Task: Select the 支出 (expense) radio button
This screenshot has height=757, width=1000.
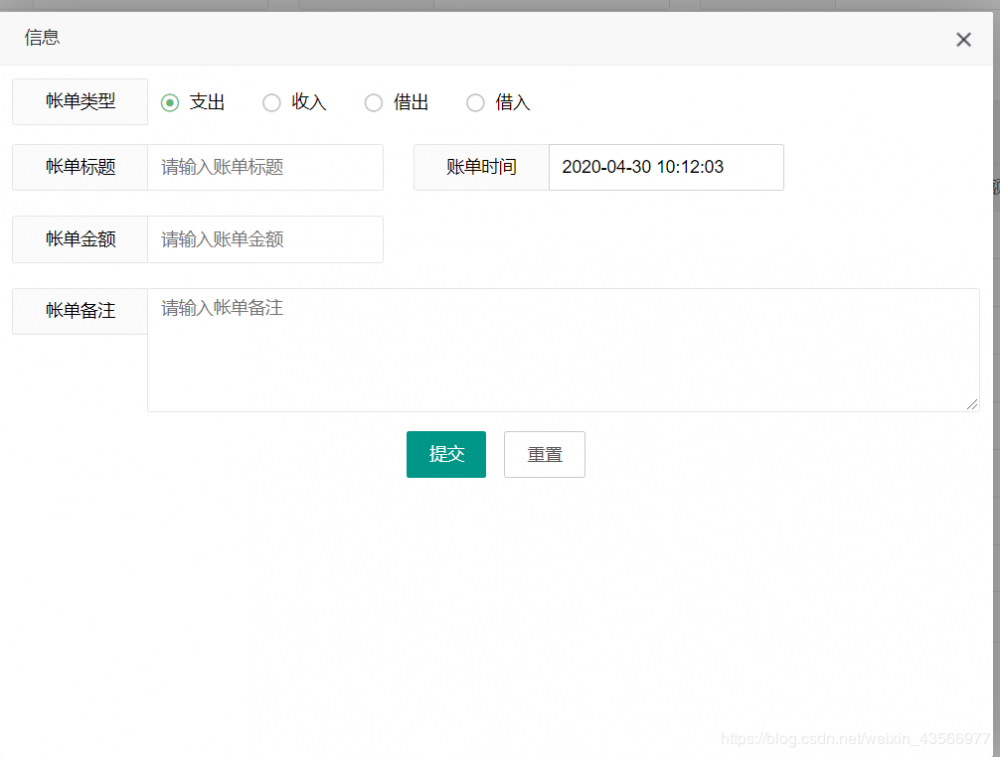Action: tap(169, 102)
